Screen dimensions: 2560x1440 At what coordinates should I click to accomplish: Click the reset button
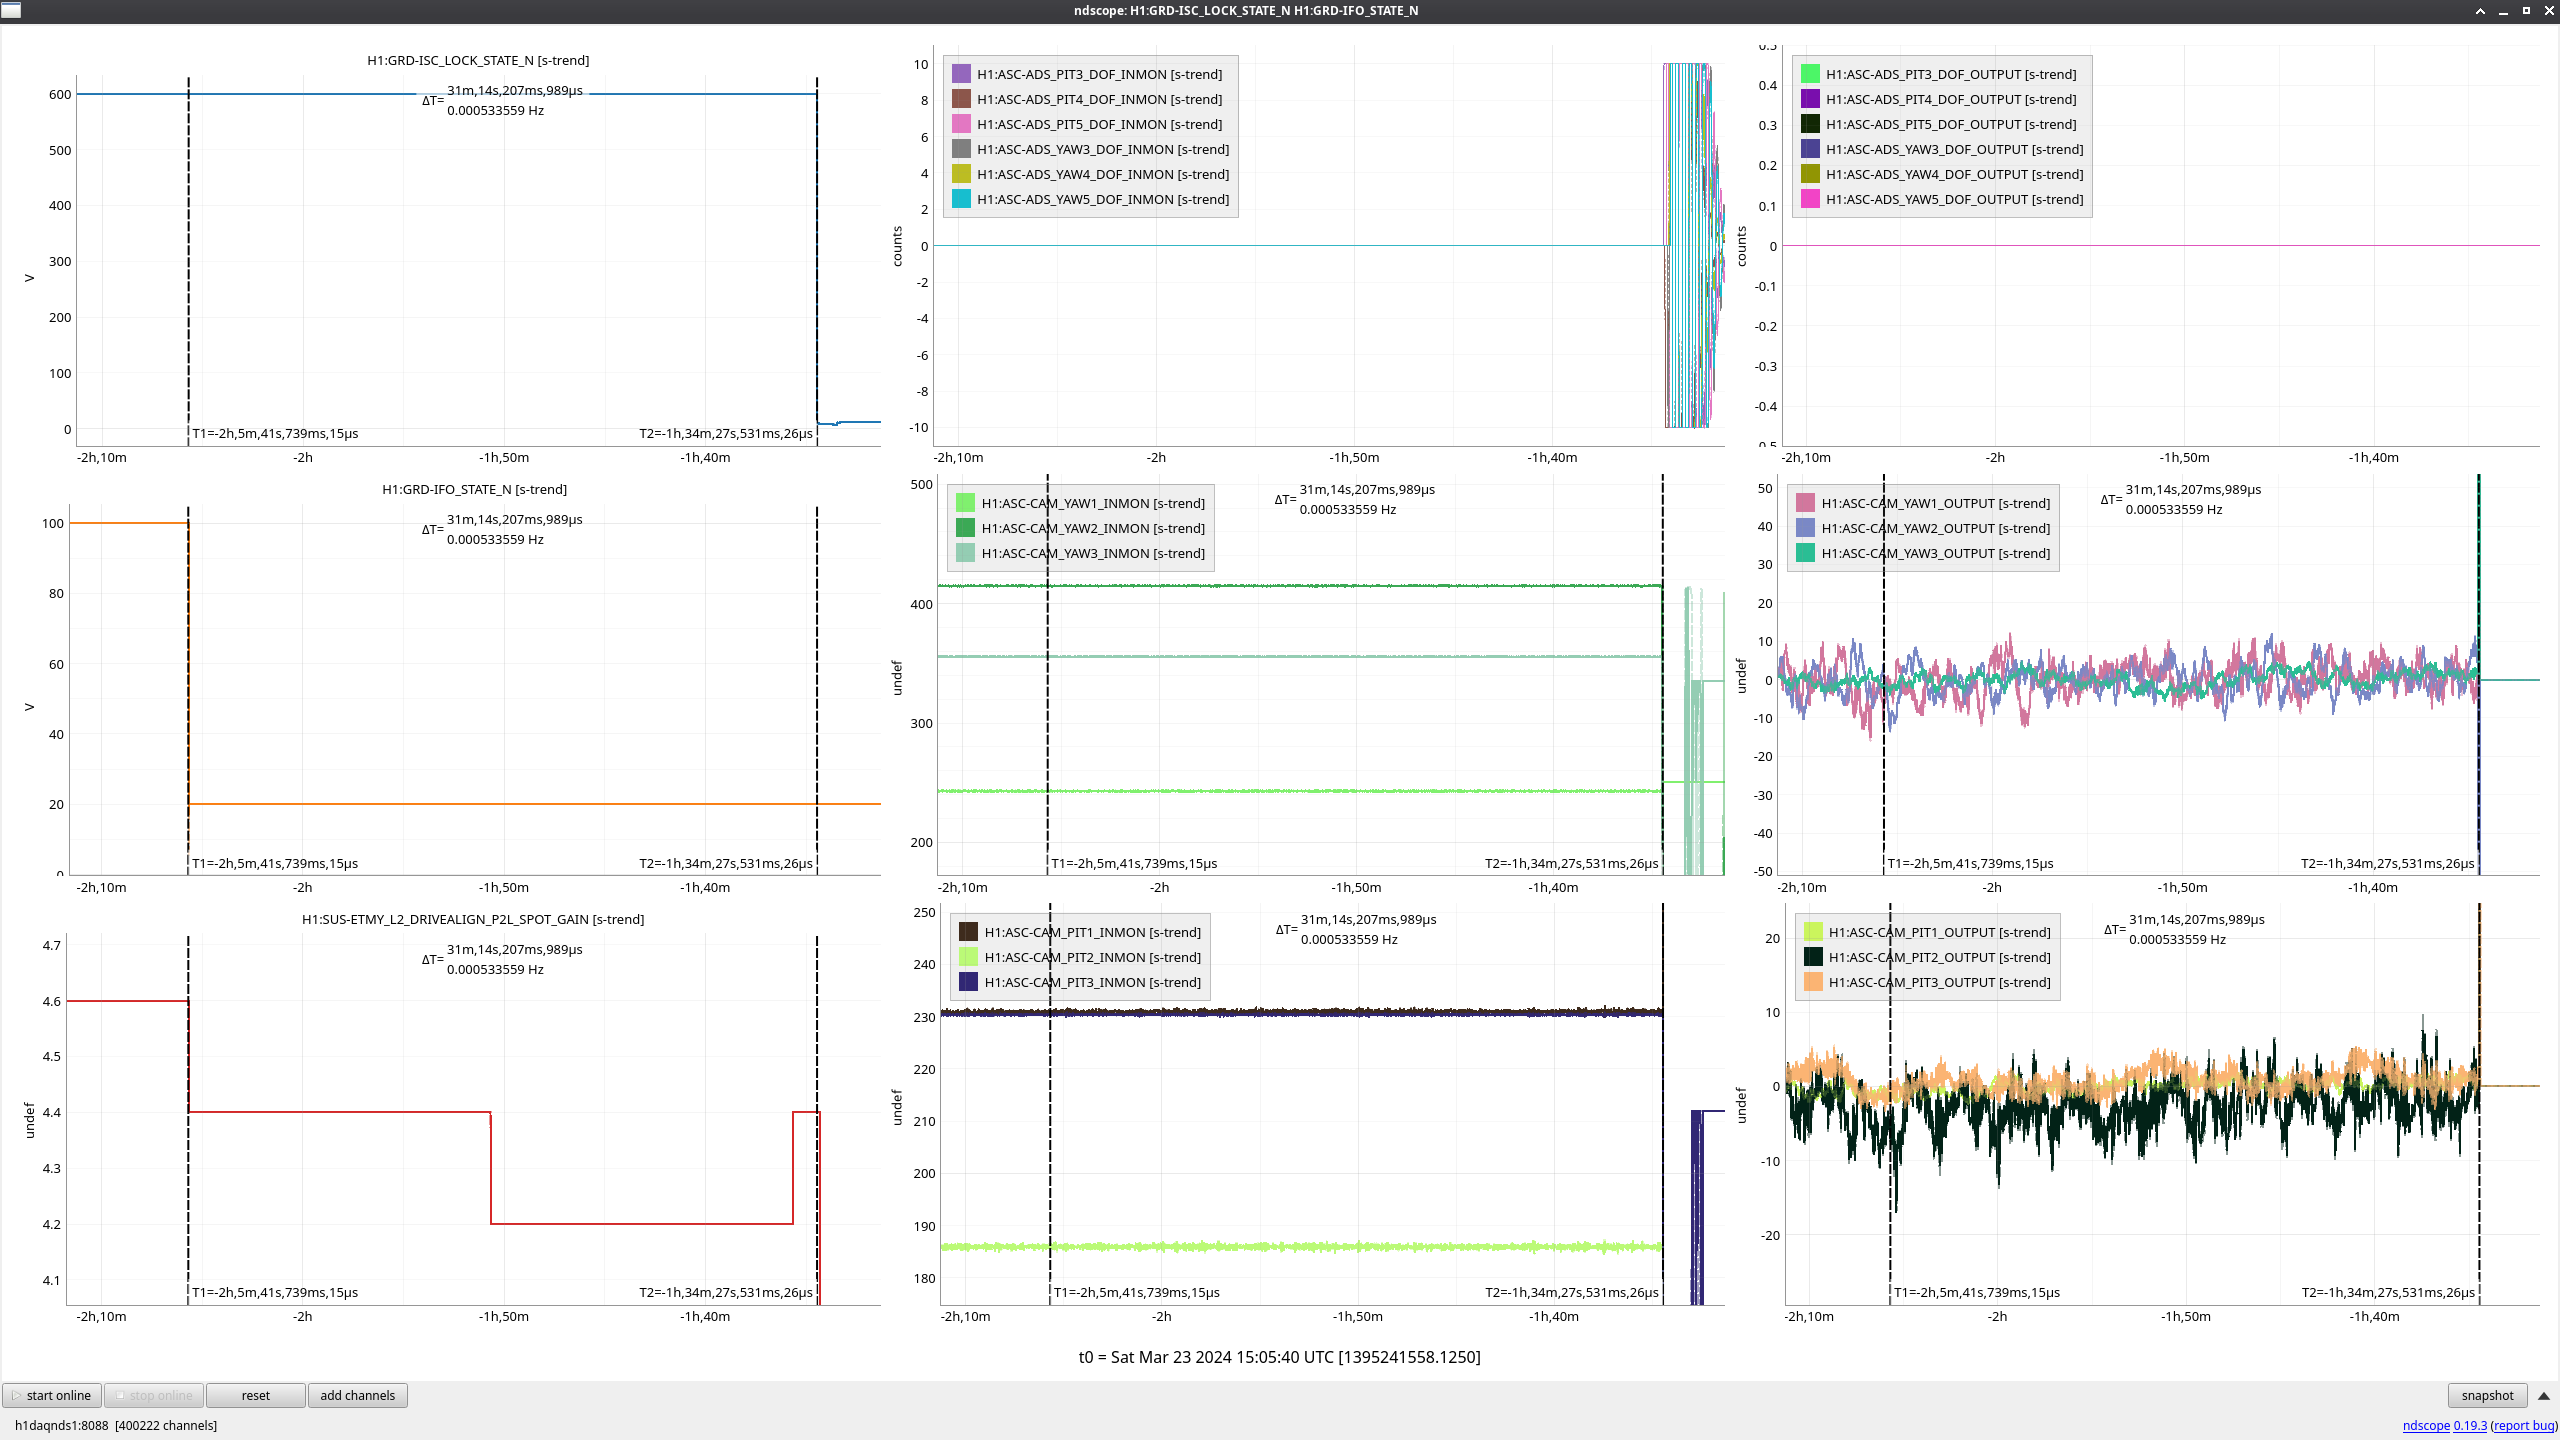click(255, 1395)
